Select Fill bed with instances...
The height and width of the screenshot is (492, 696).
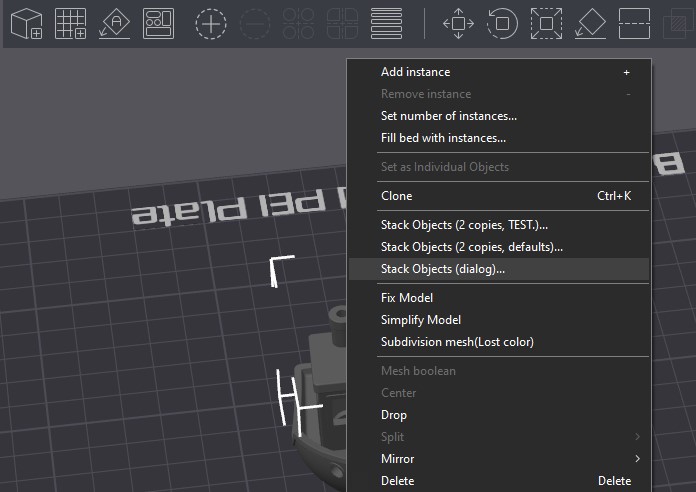coord(499,138)
